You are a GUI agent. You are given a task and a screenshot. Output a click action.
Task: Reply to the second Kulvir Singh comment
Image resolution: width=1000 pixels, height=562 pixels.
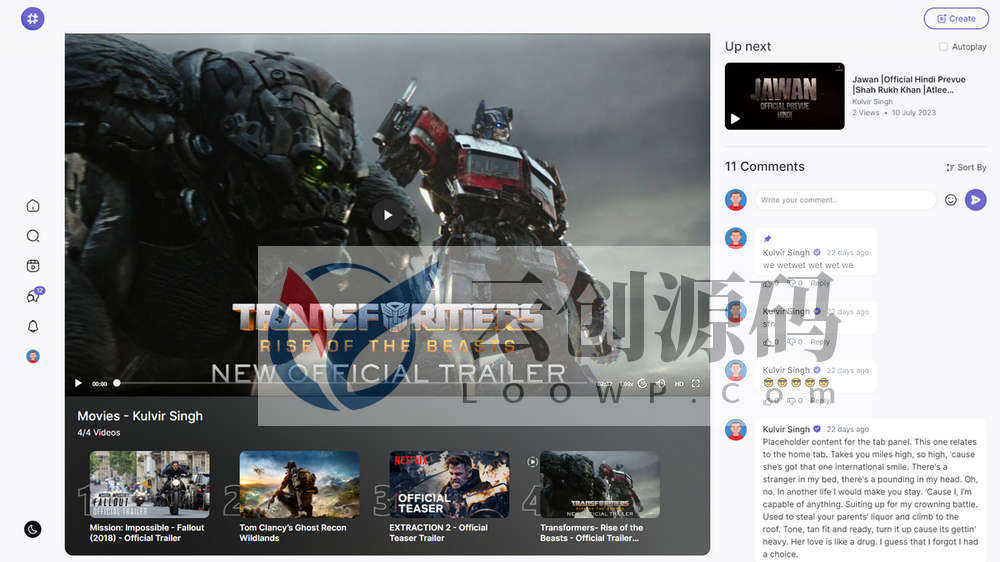point(820,342)
